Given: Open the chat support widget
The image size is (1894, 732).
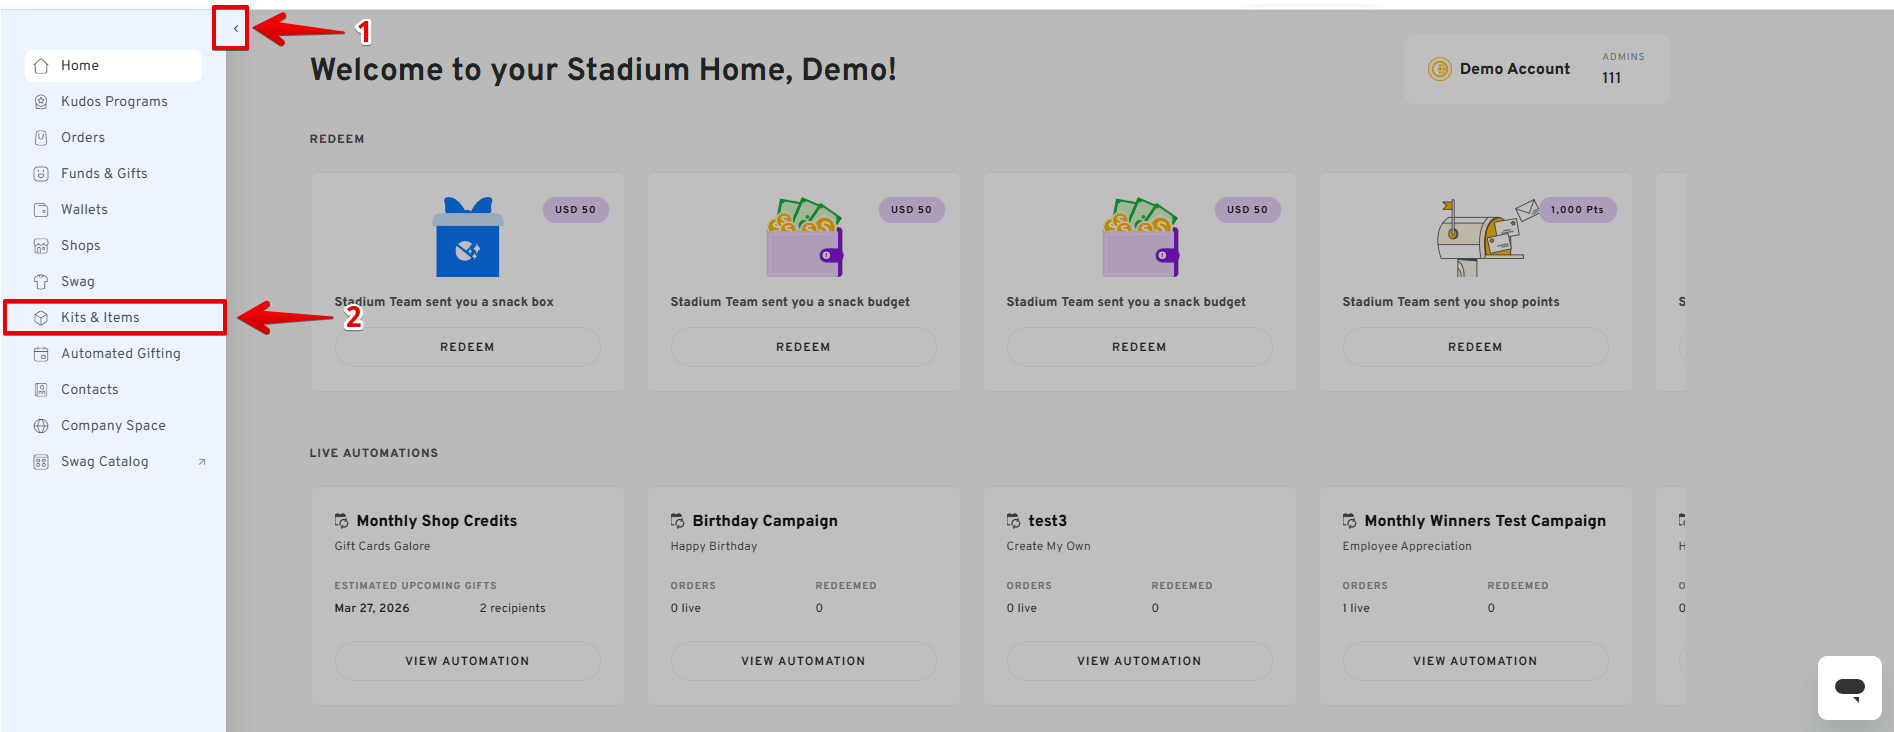Looking at the screenshot, I should click(x=1849, y=688).
